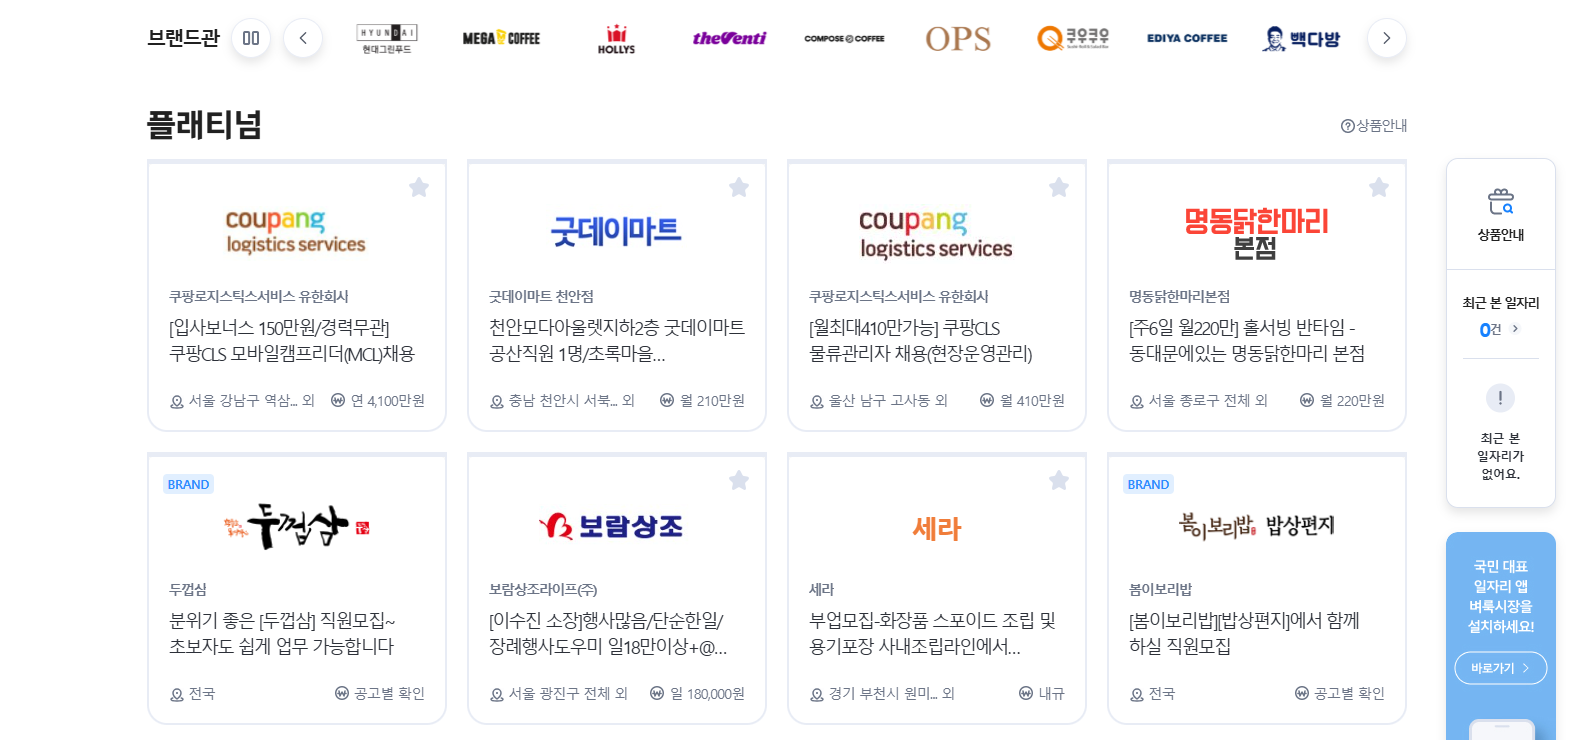1592x740 pixels.
Task: Open 천안모다아울렛지하2층 굿데이마트 job title
Action: [x=616, y=341]
